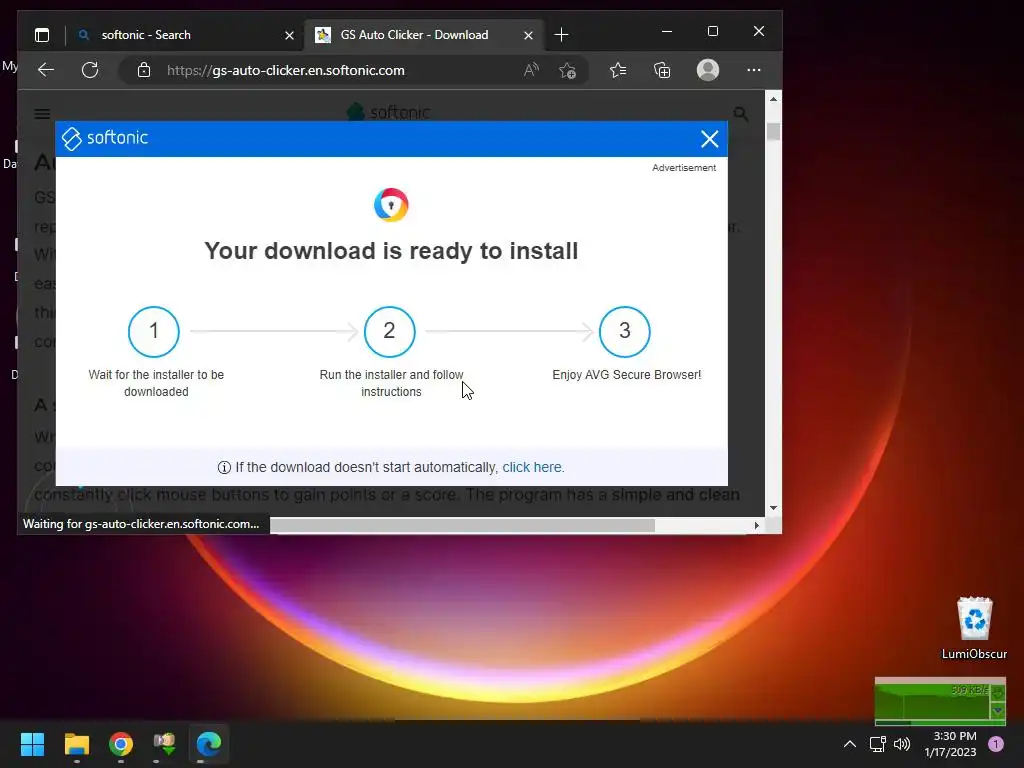Screen dimensions: 1024x768
Task: View site information lock icon
Action: click(x=144, y=70)
